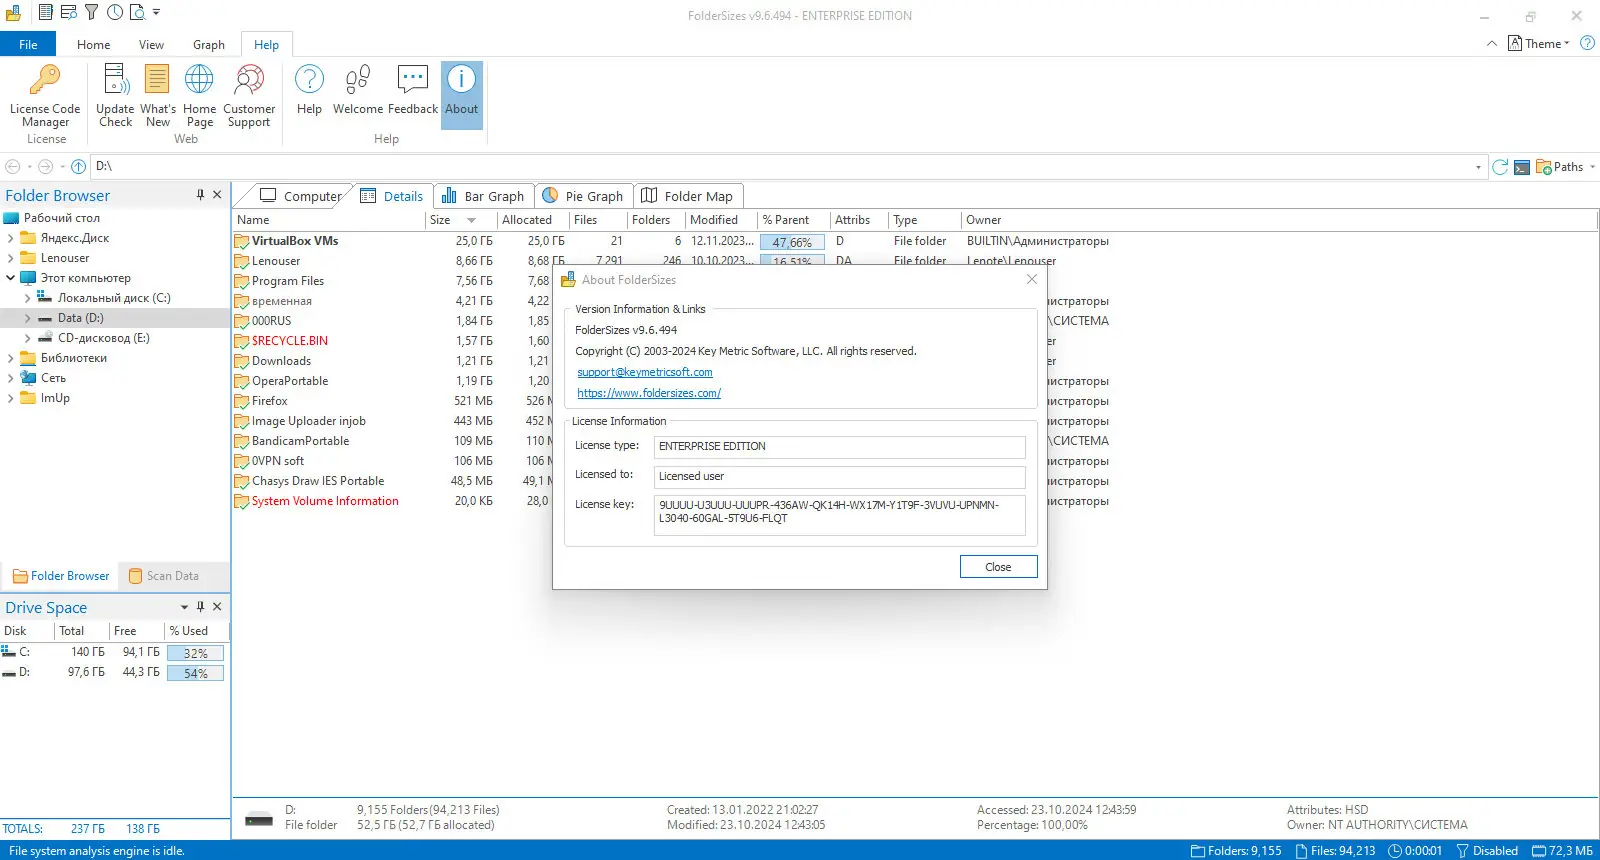Image resolution: width=1600 pixels, height=860 pixels.
Task: Show the Welcome screen
Action: 358,90
